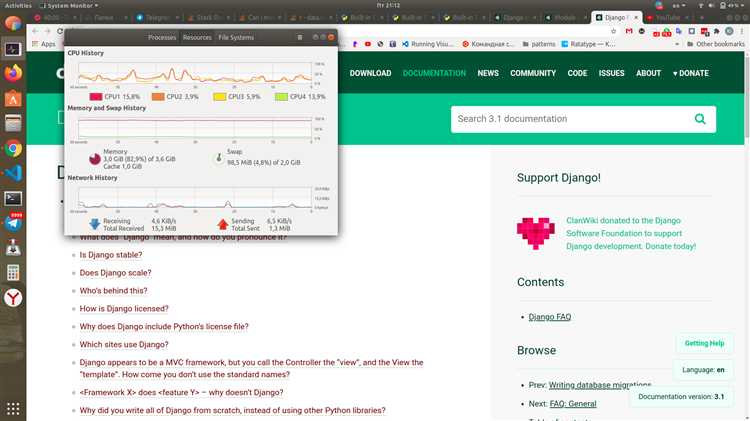Open Files manager from the dock
The width and height of the screenshot is (750, 421).
[13, 123]
